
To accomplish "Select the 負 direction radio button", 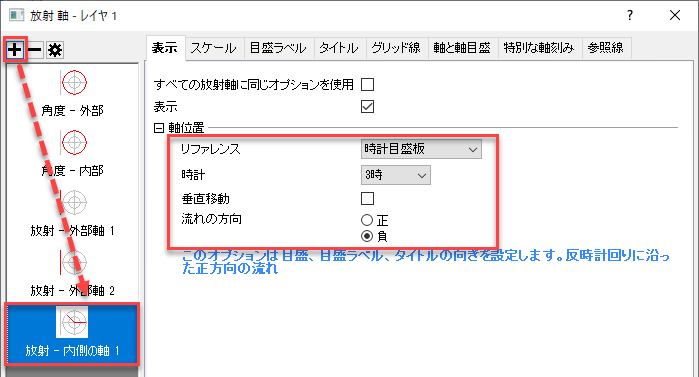I will (367, 236).
